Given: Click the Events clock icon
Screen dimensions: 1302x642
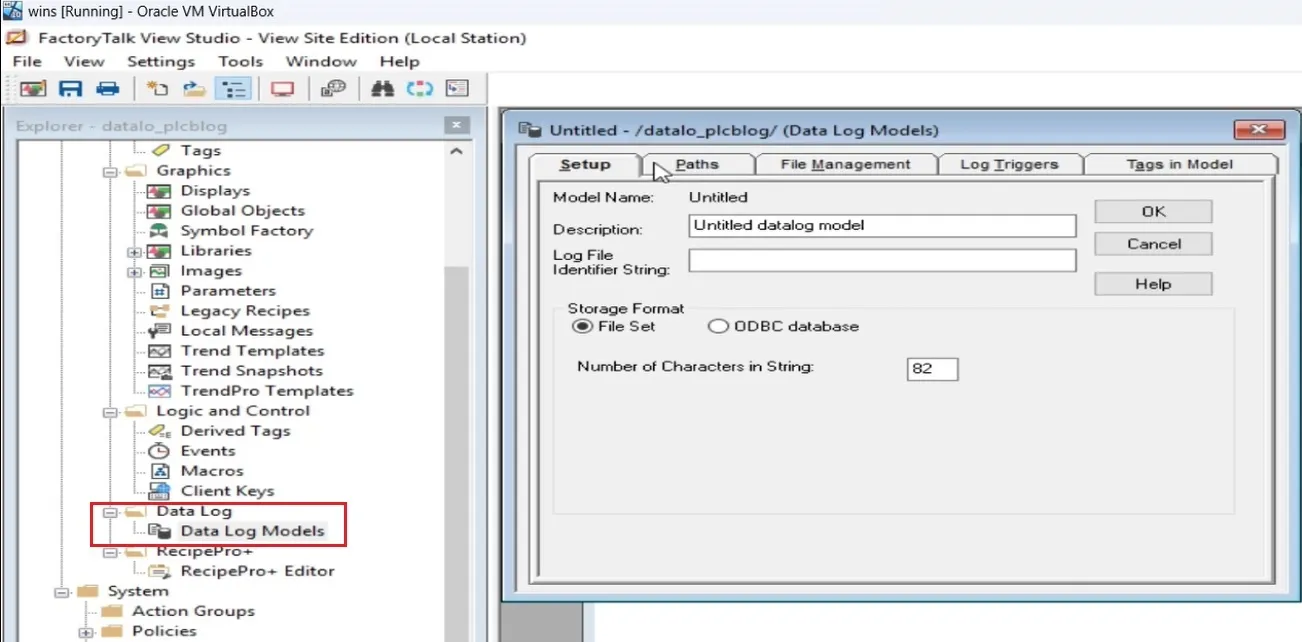Looking at the screenshot, I should pos(159,450).
